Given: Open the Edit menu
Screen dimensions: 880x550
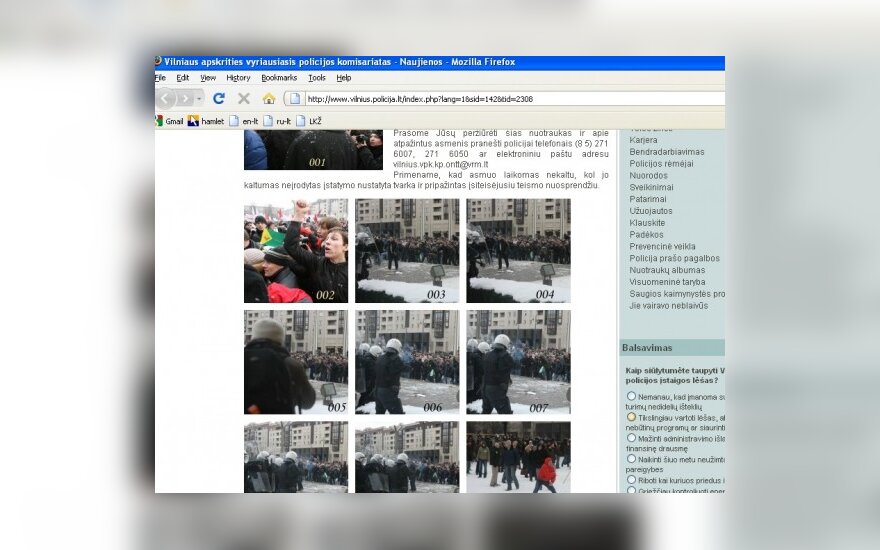Looking at the screenshot, I should coord(182,78).
